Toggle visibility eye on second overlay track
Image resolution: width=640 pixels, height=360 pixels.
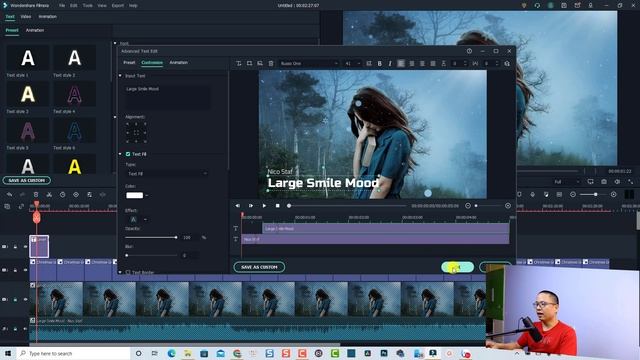click(x=24, y=270)
